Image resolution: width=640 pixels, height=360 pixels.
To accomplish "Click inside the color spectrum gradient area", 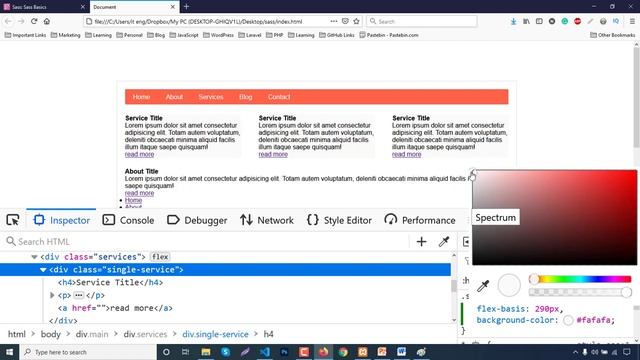I will [x=554, y=217].
